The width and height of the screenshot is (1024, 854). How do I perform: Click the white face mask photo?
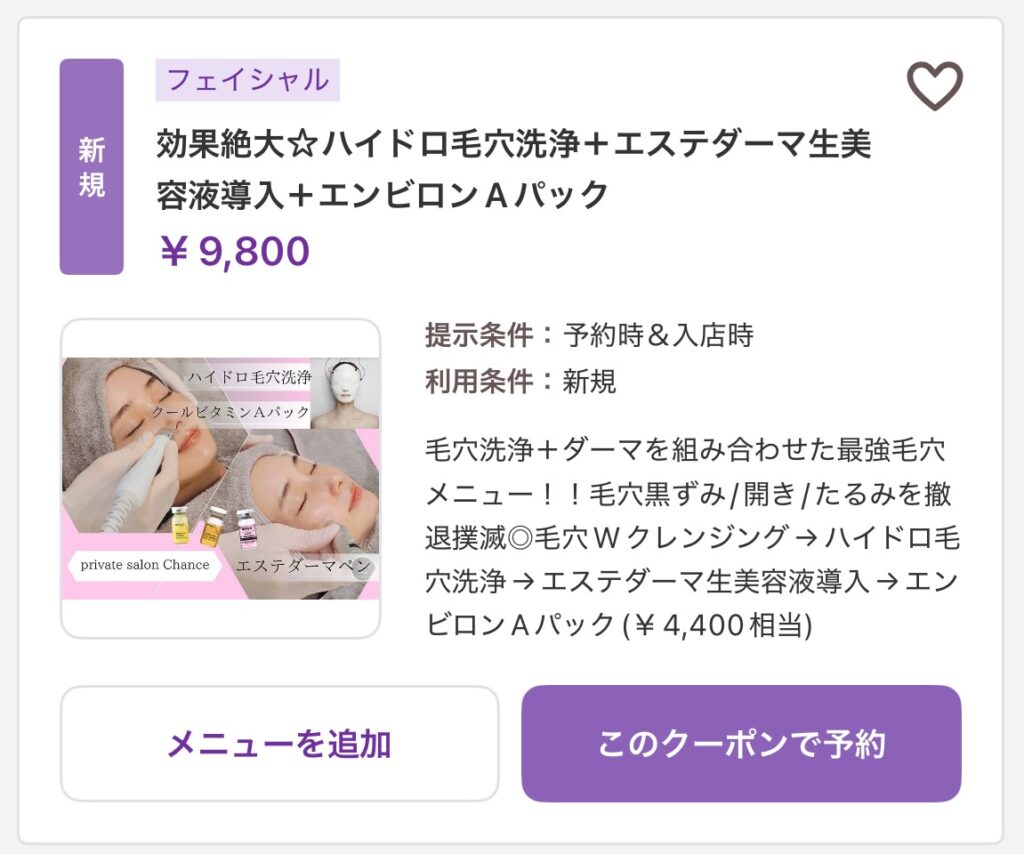tap(343, 392)
